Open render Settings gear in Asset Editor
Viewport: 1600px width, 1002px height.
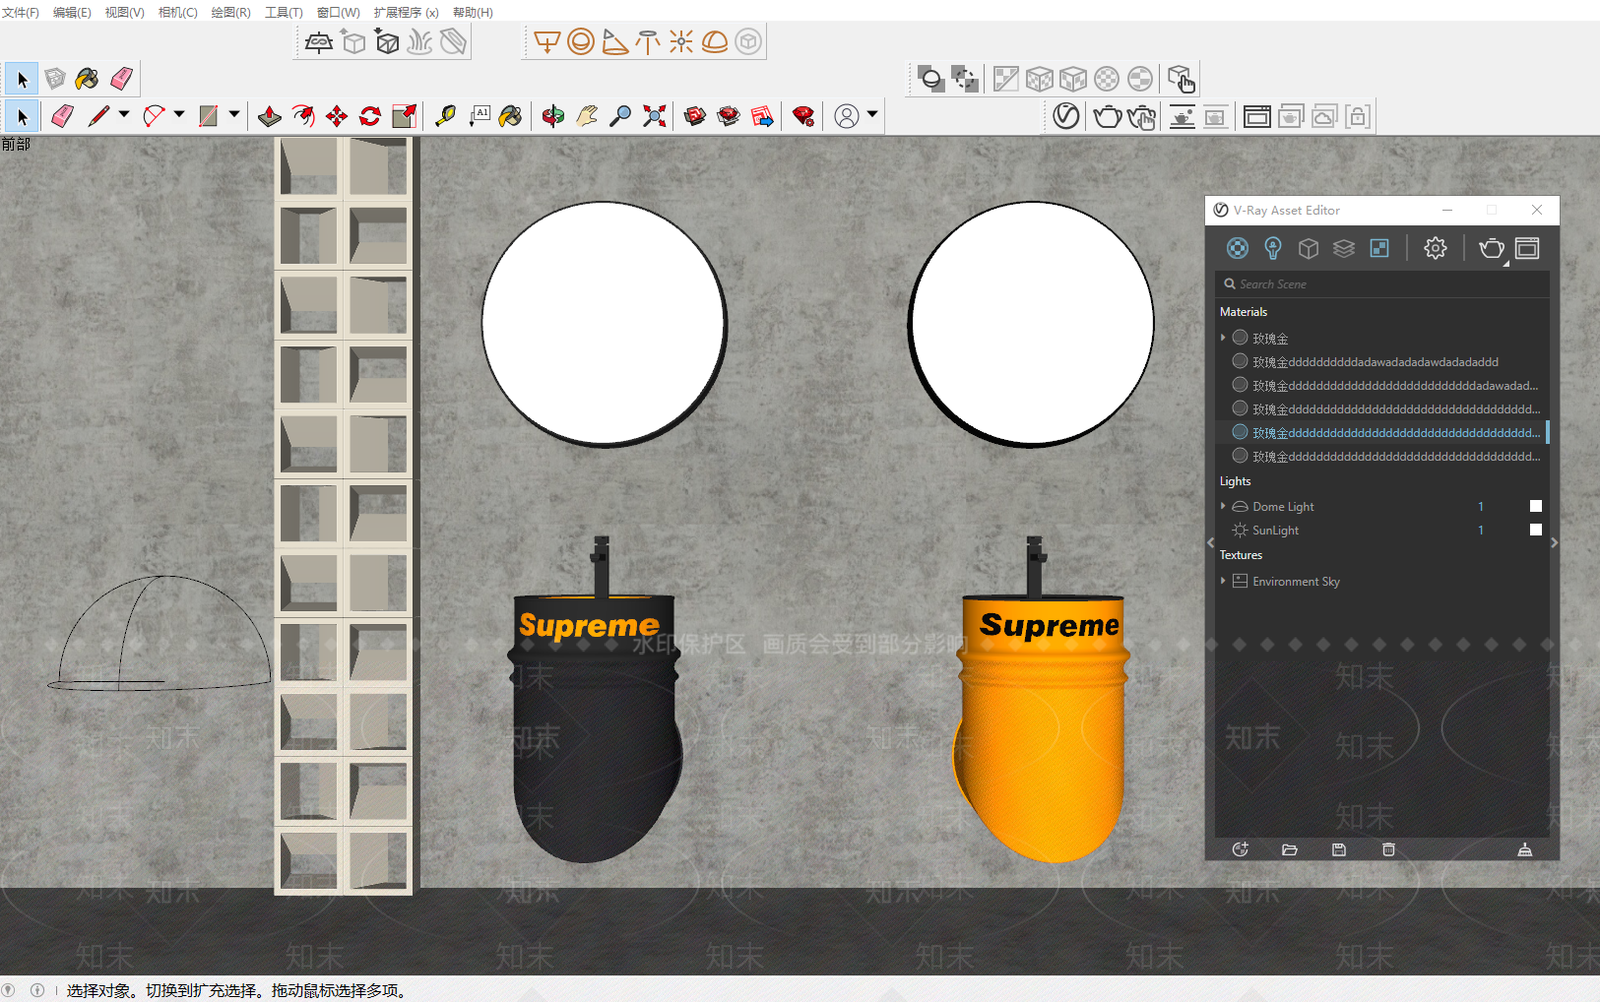pos(1435,248)
